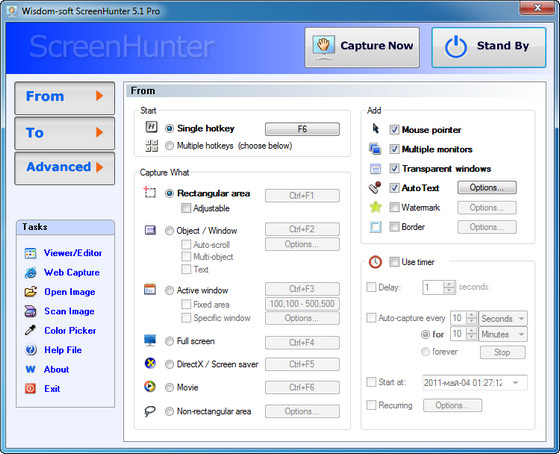Image resolution: width=560 pixels, height=454 pixels.
Task: Click the Use timer clock icon
Action: (375, 262)
